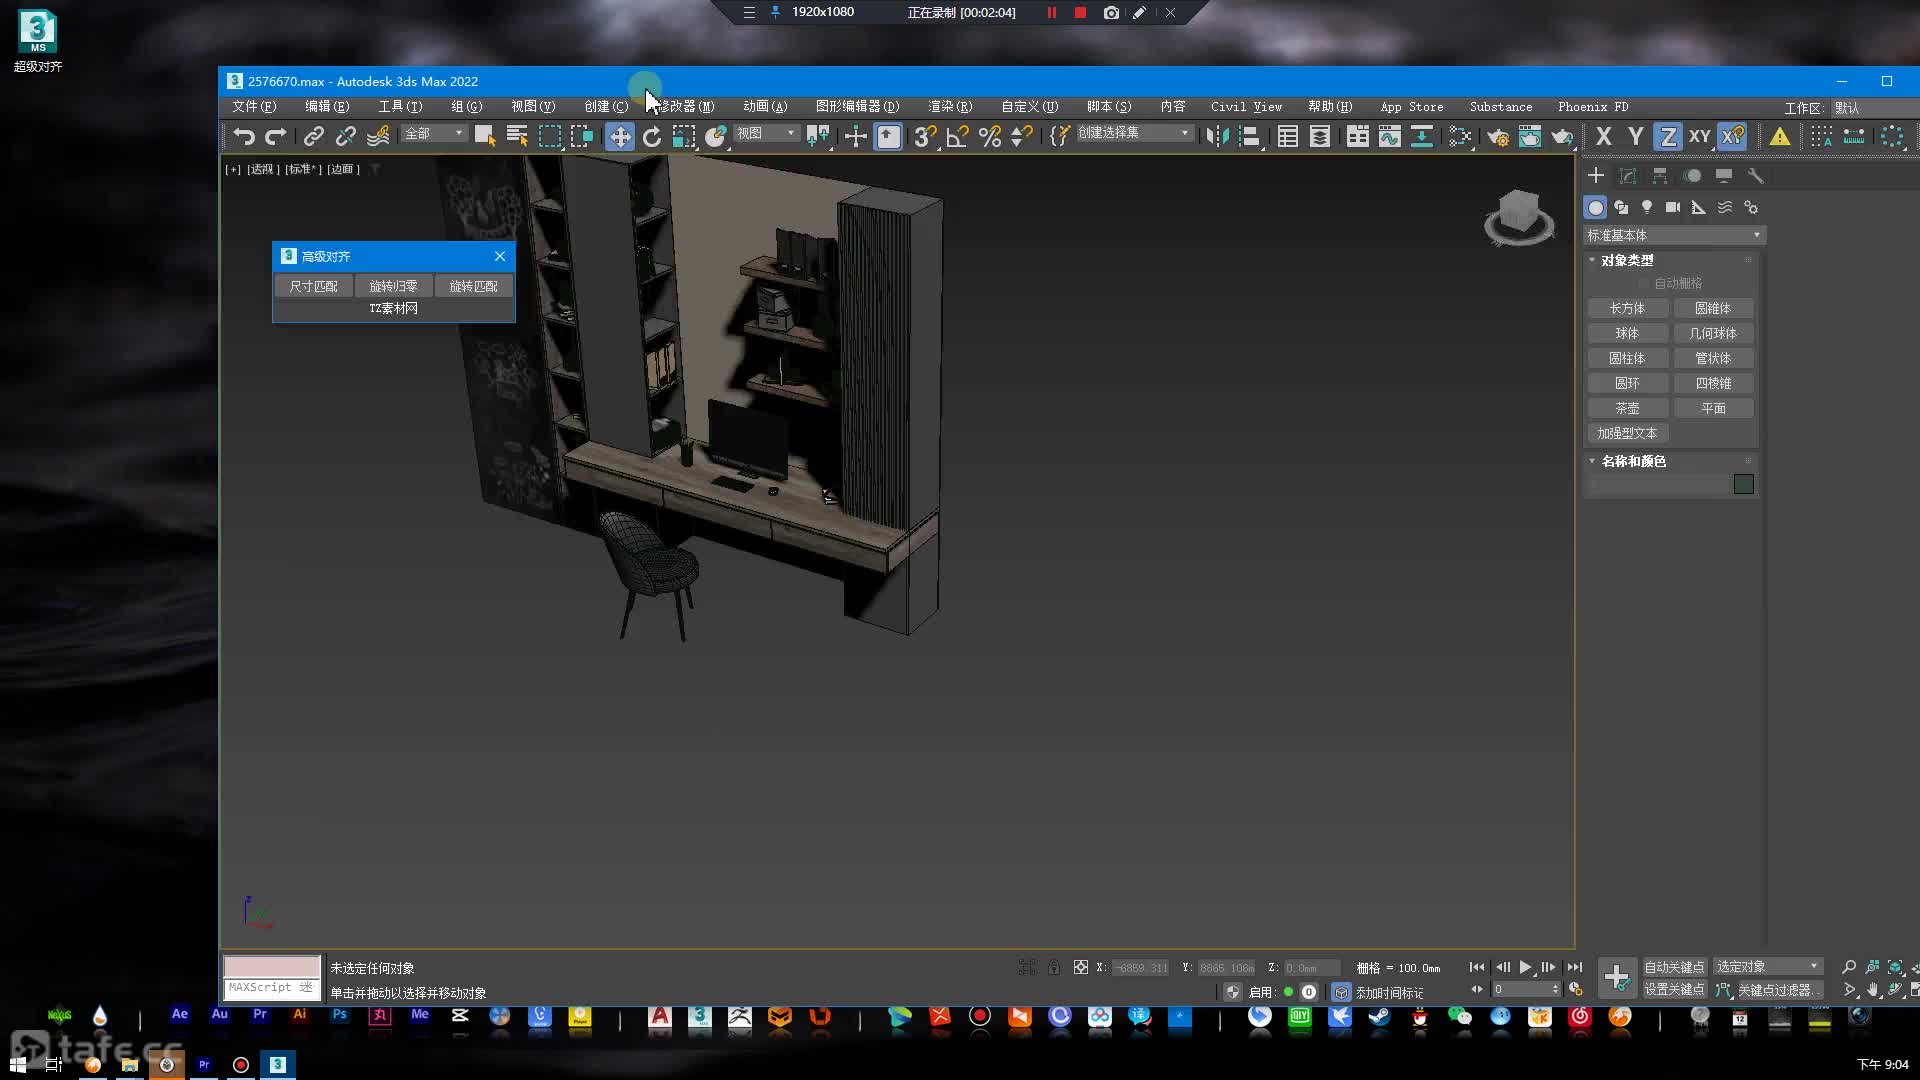Open the Curve Editor
Viewport: 1920px width, 1080px height.
[x=1390, y=137]
